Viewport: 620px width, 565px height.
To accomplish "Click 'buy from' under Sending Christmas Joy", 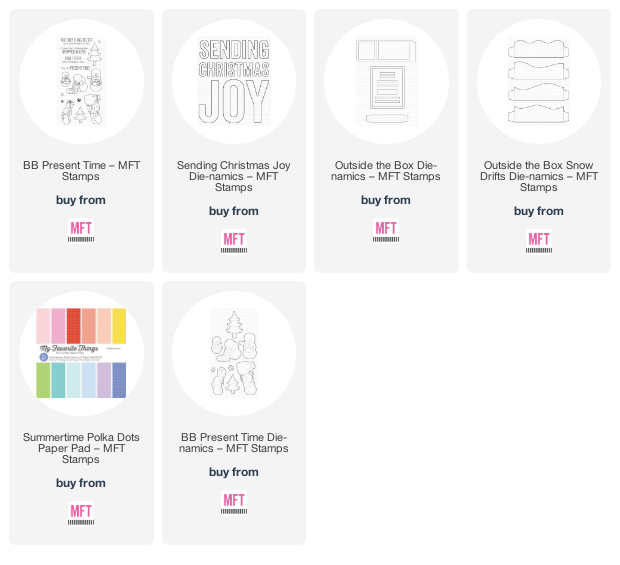I will [x=234, y=211].
